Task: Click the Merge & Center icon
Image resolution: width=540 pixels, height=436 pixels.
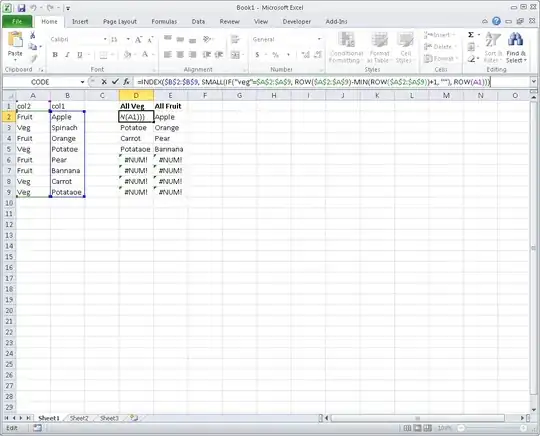Action: point(235,55)
